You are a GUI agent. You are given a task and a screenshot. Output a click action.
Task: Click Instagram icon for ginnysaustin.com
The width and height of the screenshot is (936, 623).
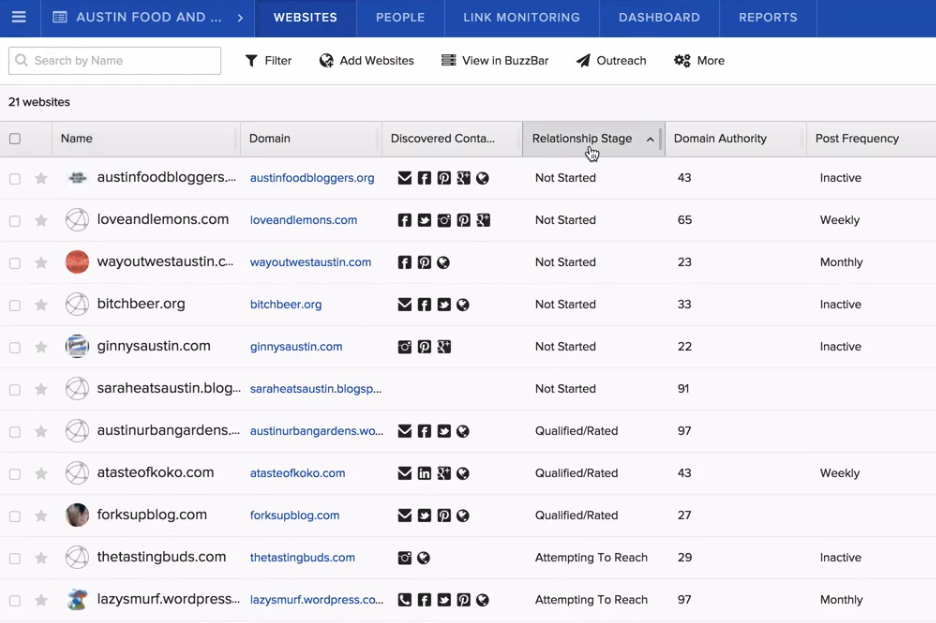[x=405, y=347]
